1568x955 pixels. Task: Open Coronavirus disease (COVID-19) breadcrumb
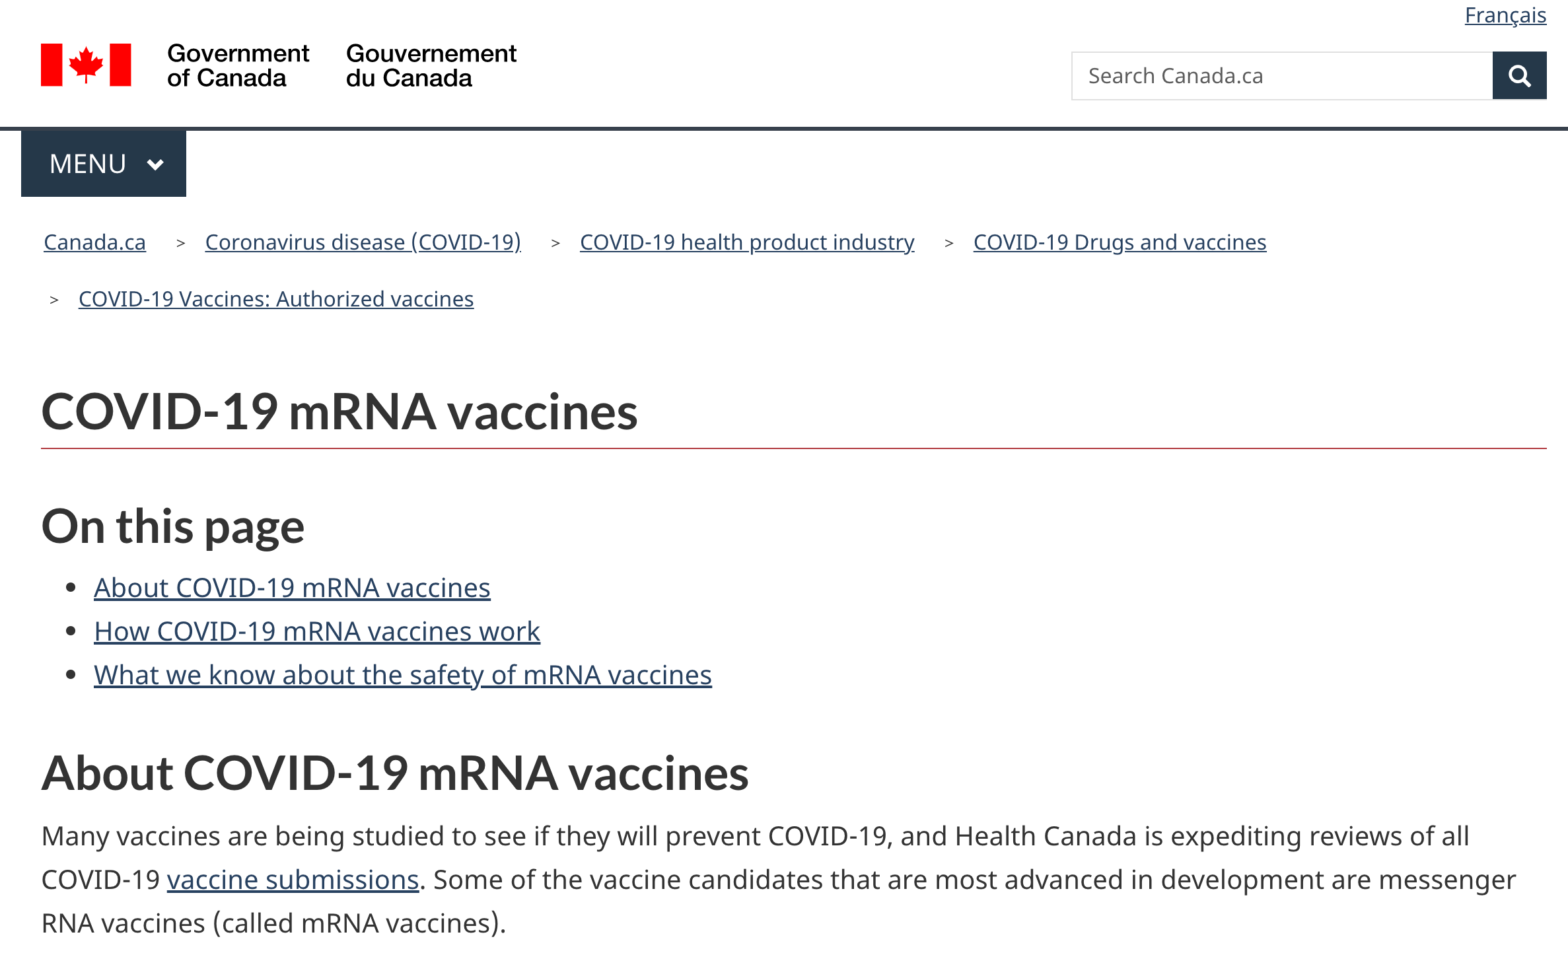pyautogui.click(x=363, y=242)
